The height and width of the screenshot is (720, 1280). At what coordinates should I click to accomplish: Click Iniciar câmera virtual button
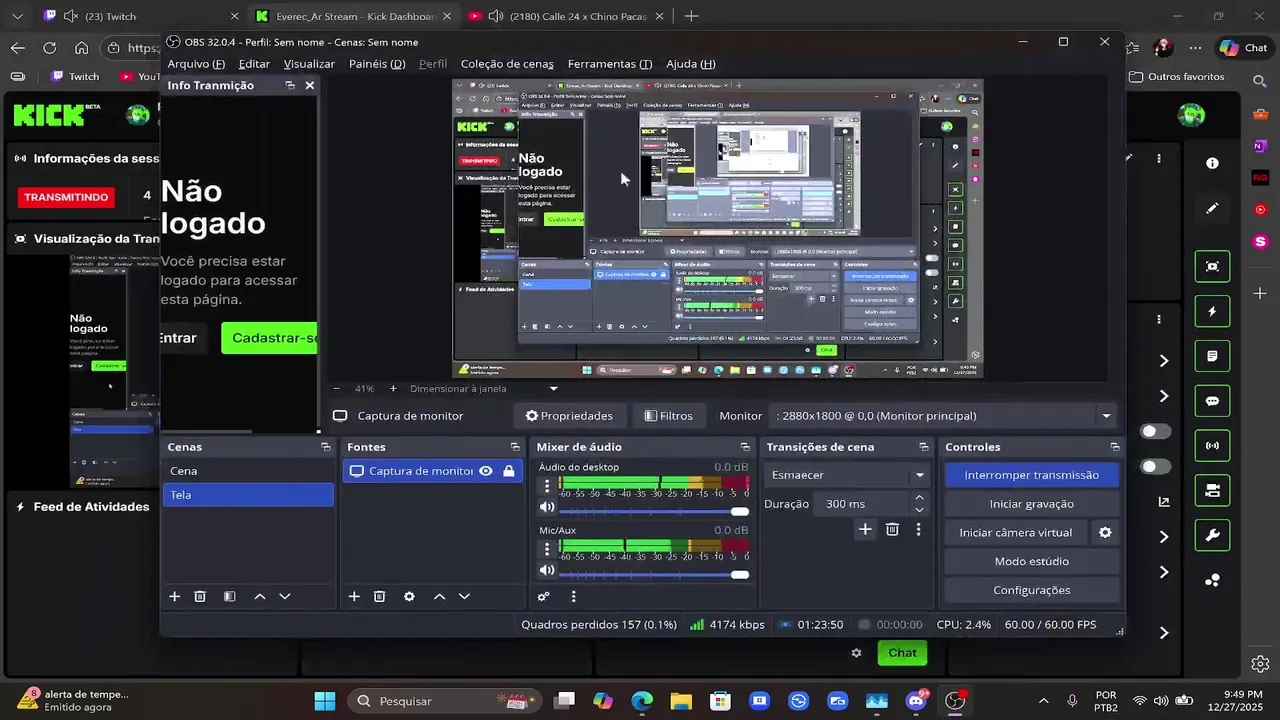point(1015,533)
